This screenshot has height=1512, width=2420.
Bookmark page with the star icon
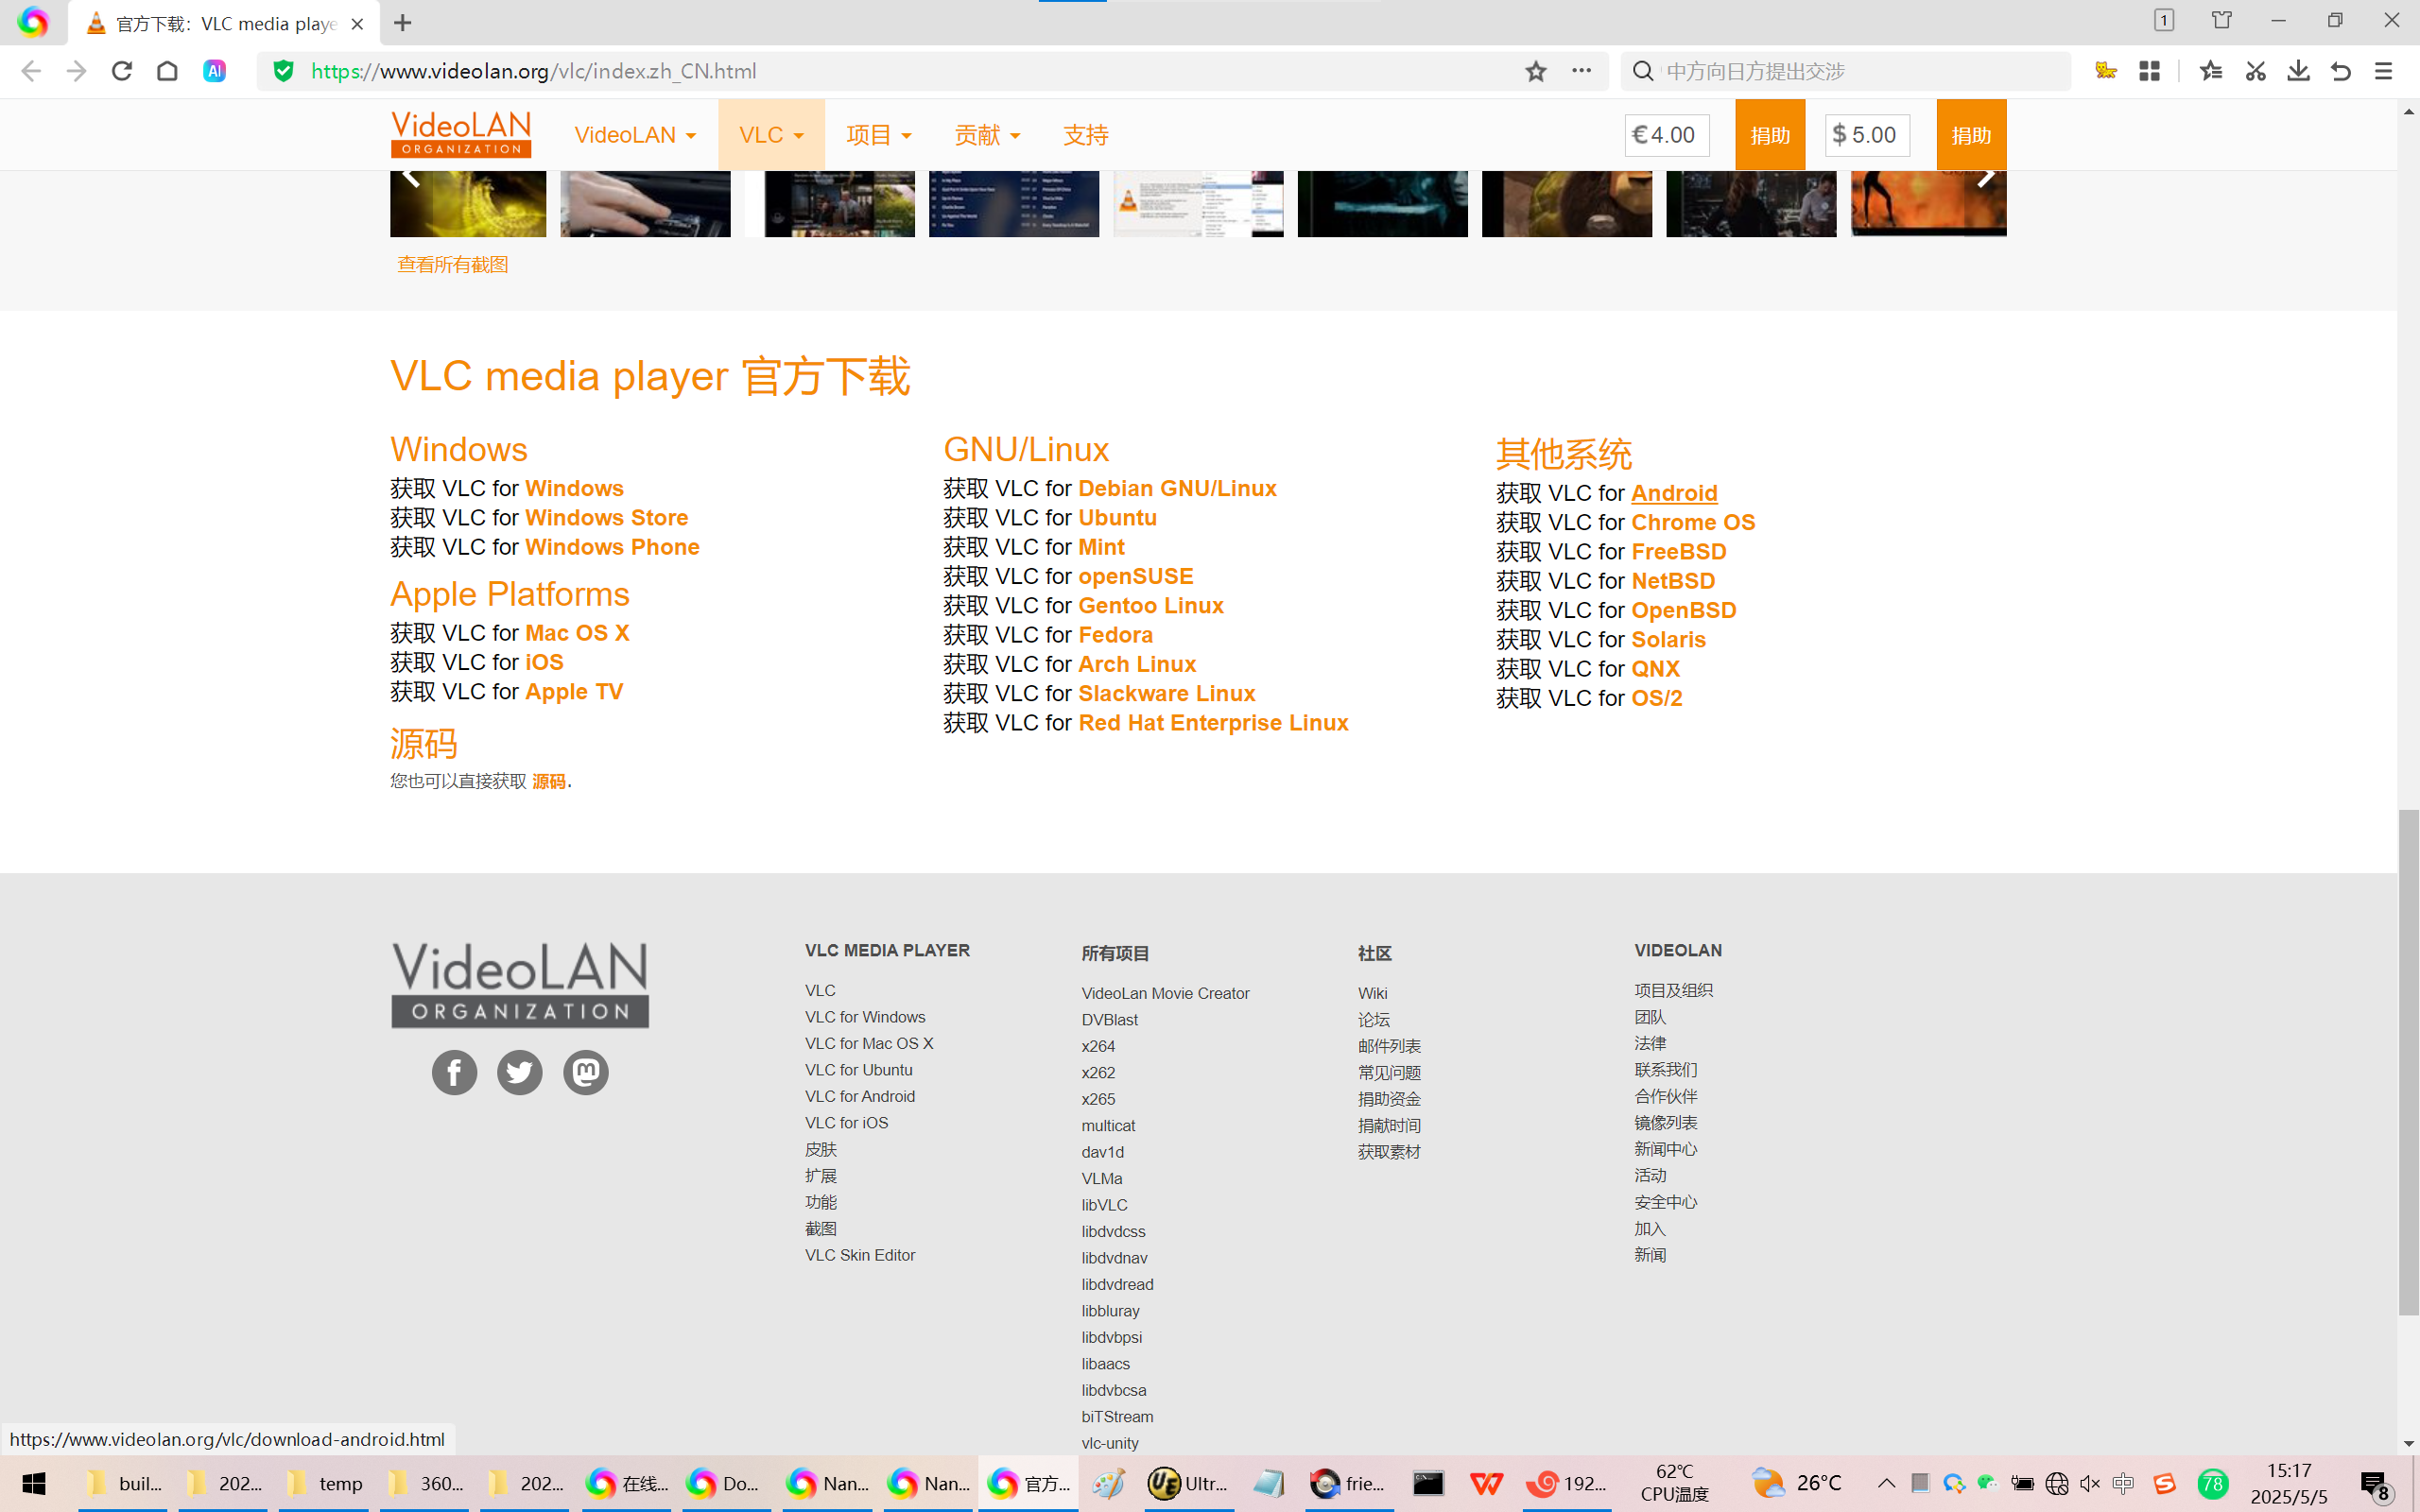tap(1536, 71)
